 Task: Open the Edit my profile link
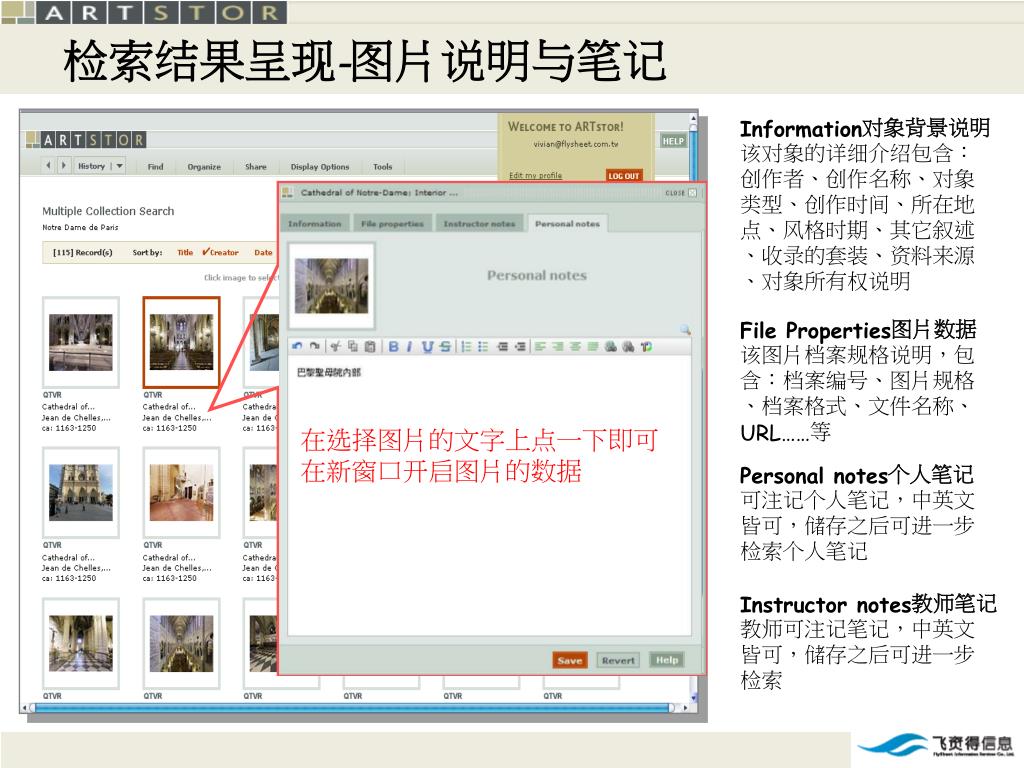pyautogui.click(x=536, y=176)
